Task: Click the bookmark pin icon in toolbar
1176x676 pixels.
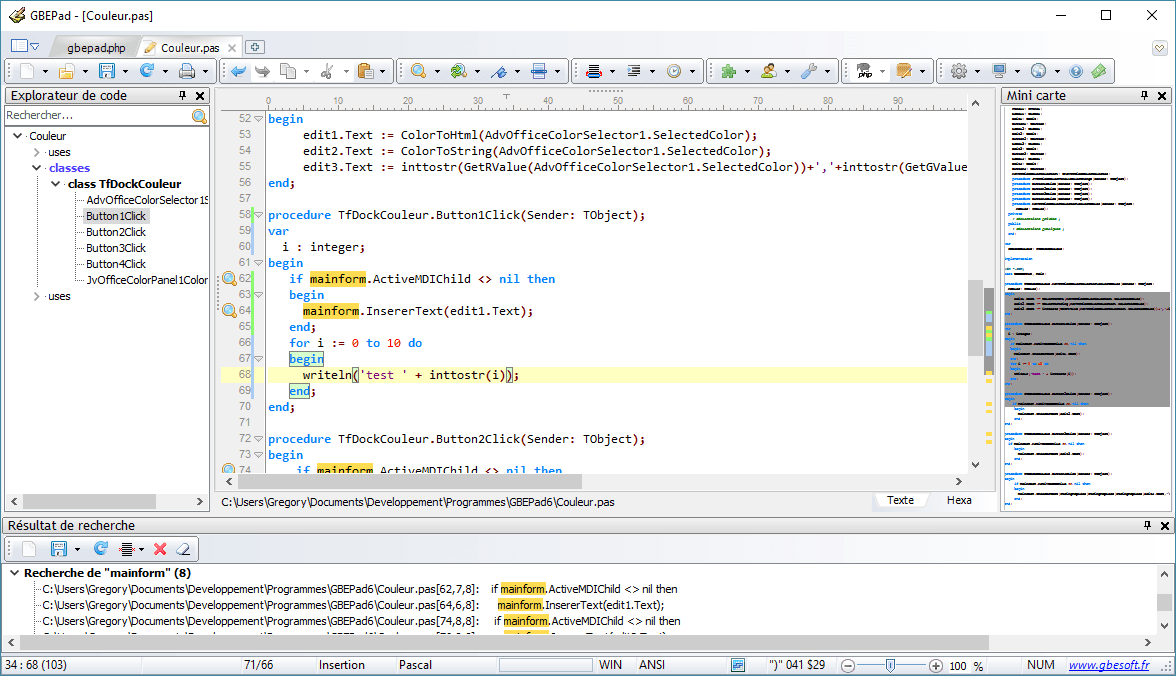Action: (x=499, y=71)
